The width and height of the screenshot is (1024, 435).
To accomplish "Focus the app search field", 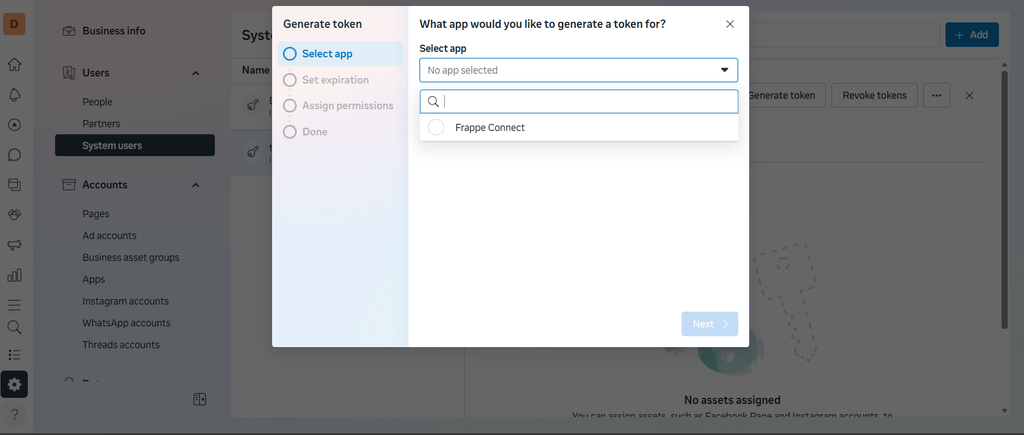I will (579, 101).
